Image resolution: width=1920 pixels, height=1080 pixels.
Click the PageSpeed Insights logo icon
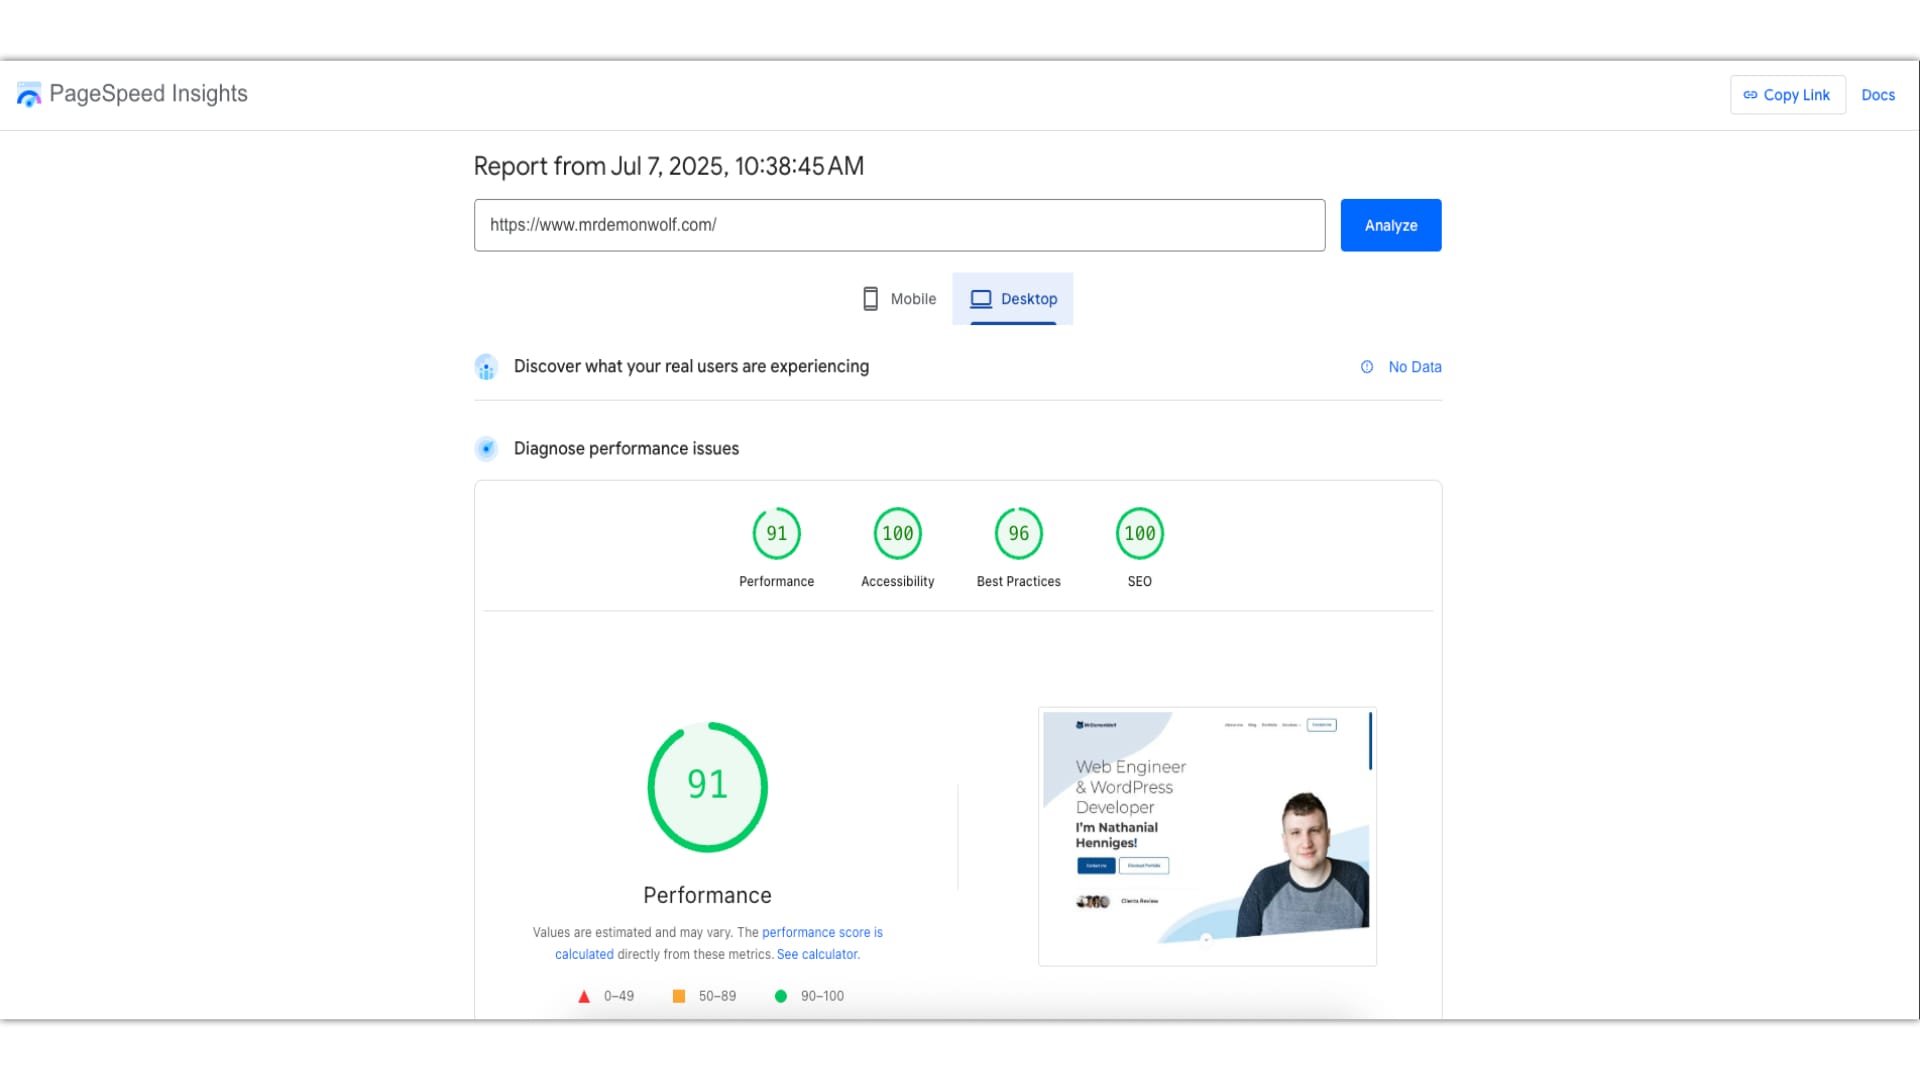click(29, 94)
